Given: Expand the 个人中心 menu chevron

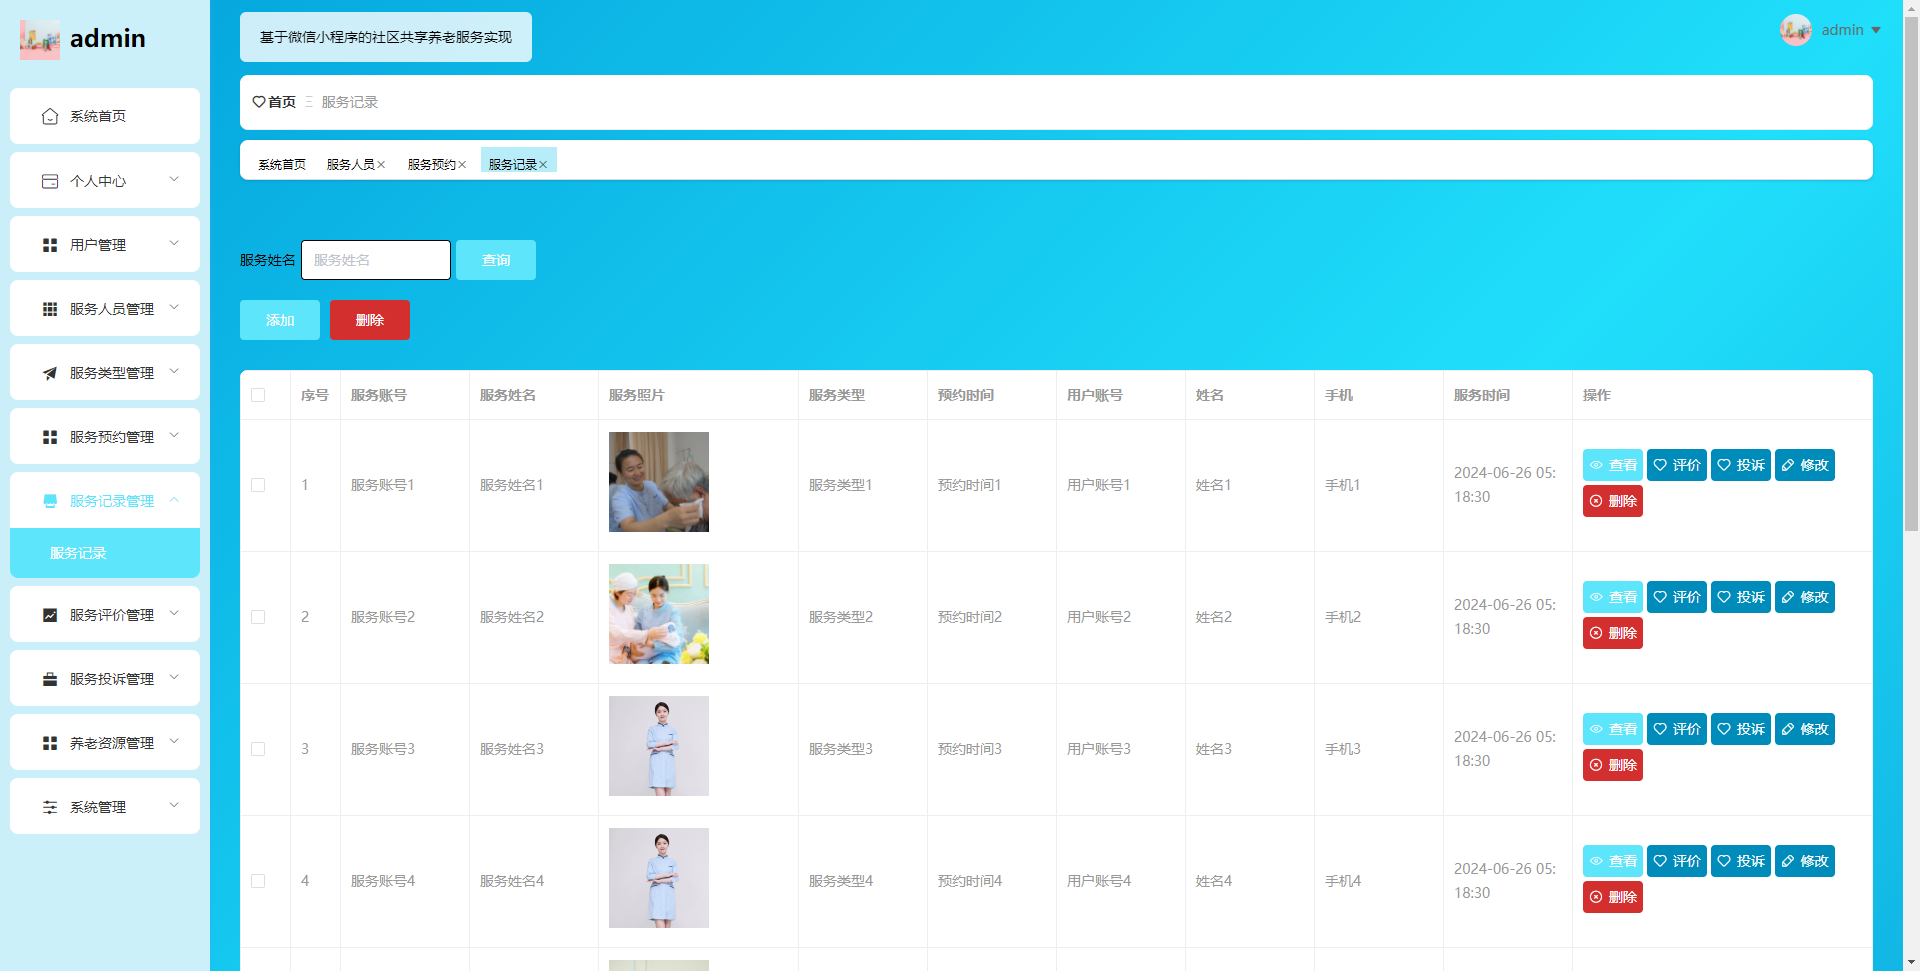Looking at the screenshot, I should coord(174,180).
